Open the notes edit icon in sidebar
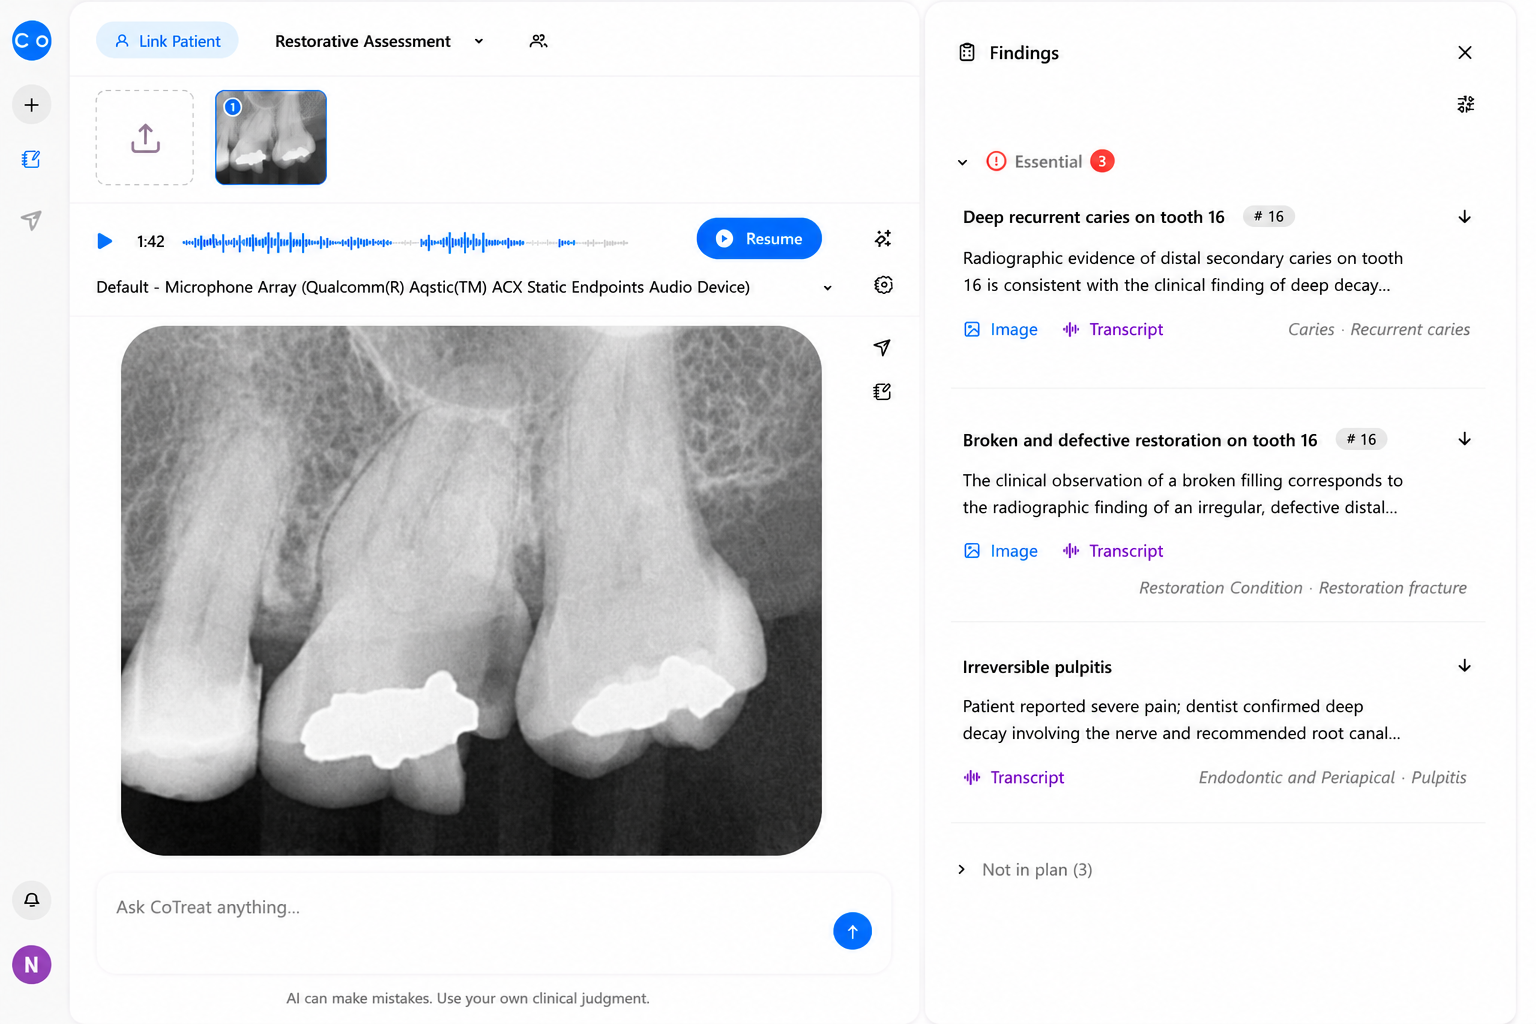 (32, 159)
